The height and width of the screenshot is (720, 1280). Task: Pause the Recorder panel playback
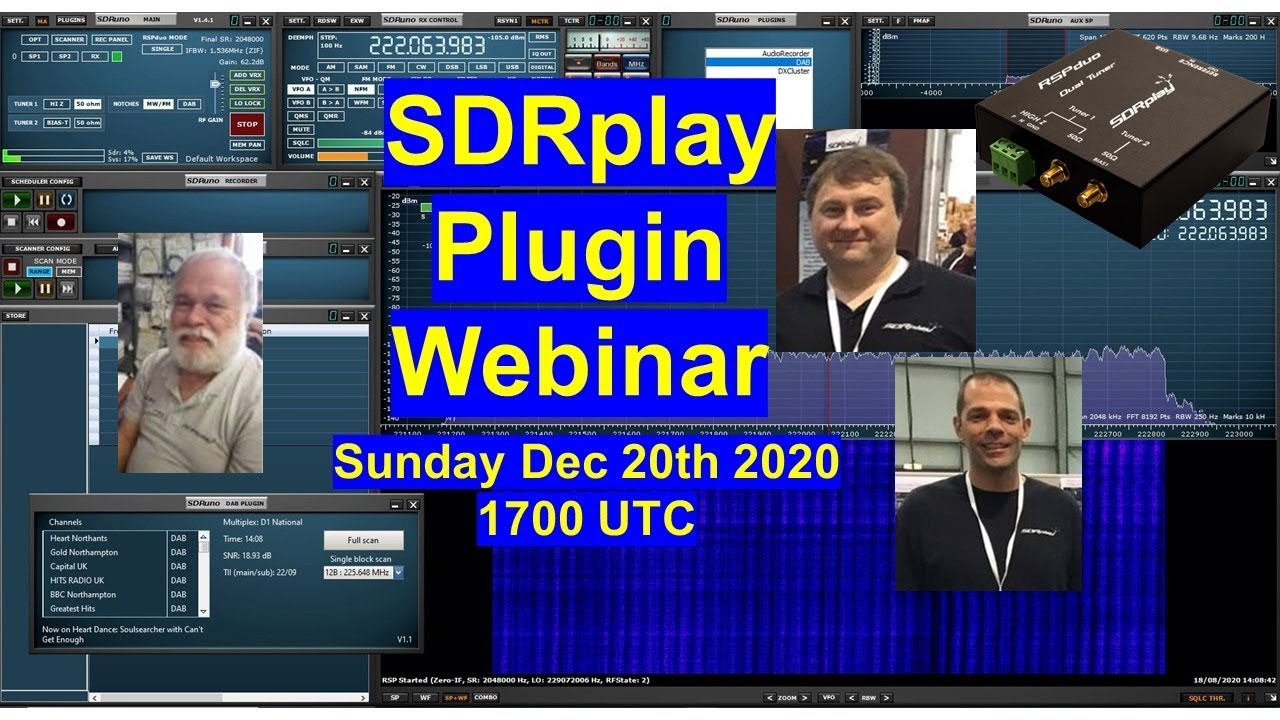pyautogui.click(x=44, y=200)
